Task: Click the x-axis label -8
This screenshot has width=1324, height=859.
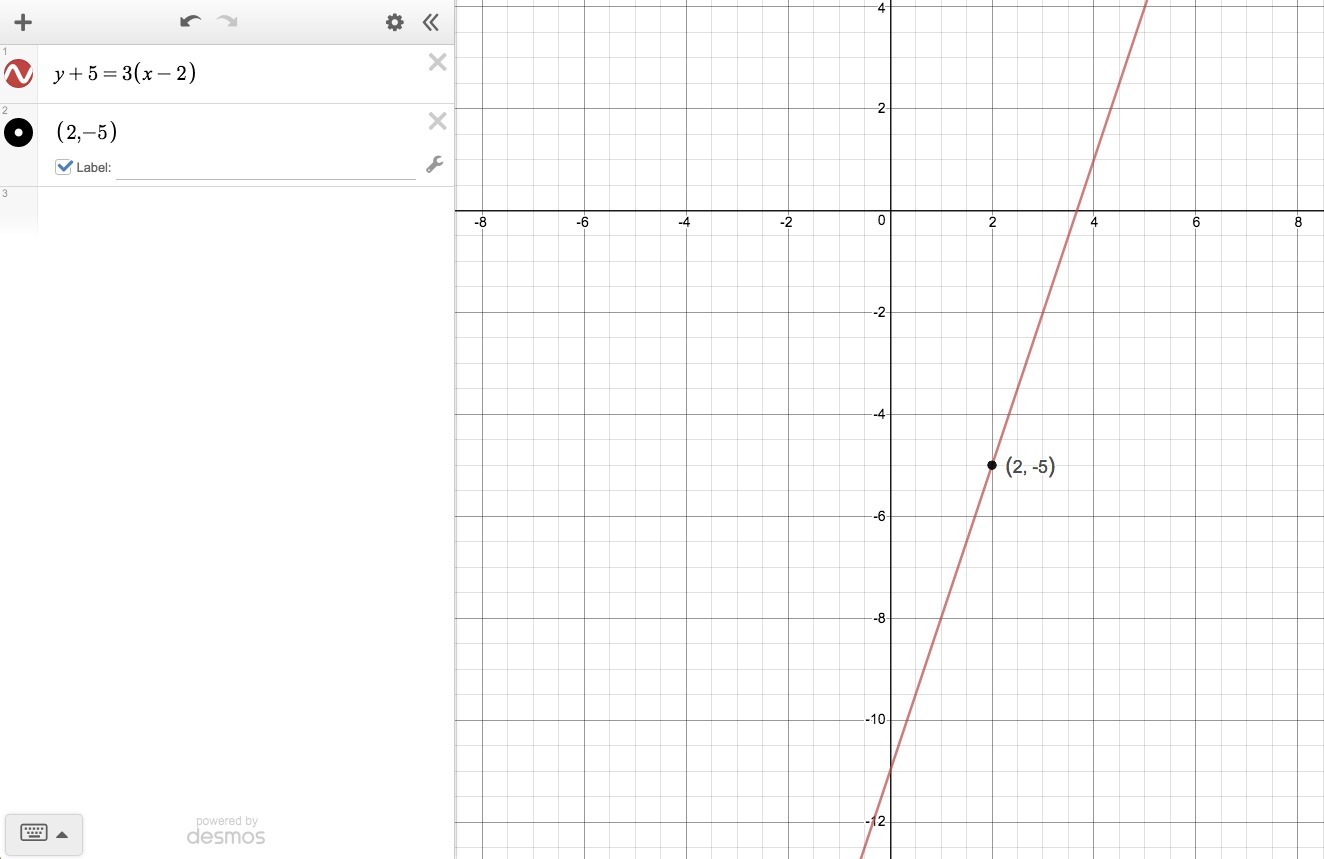Action: 481,223
